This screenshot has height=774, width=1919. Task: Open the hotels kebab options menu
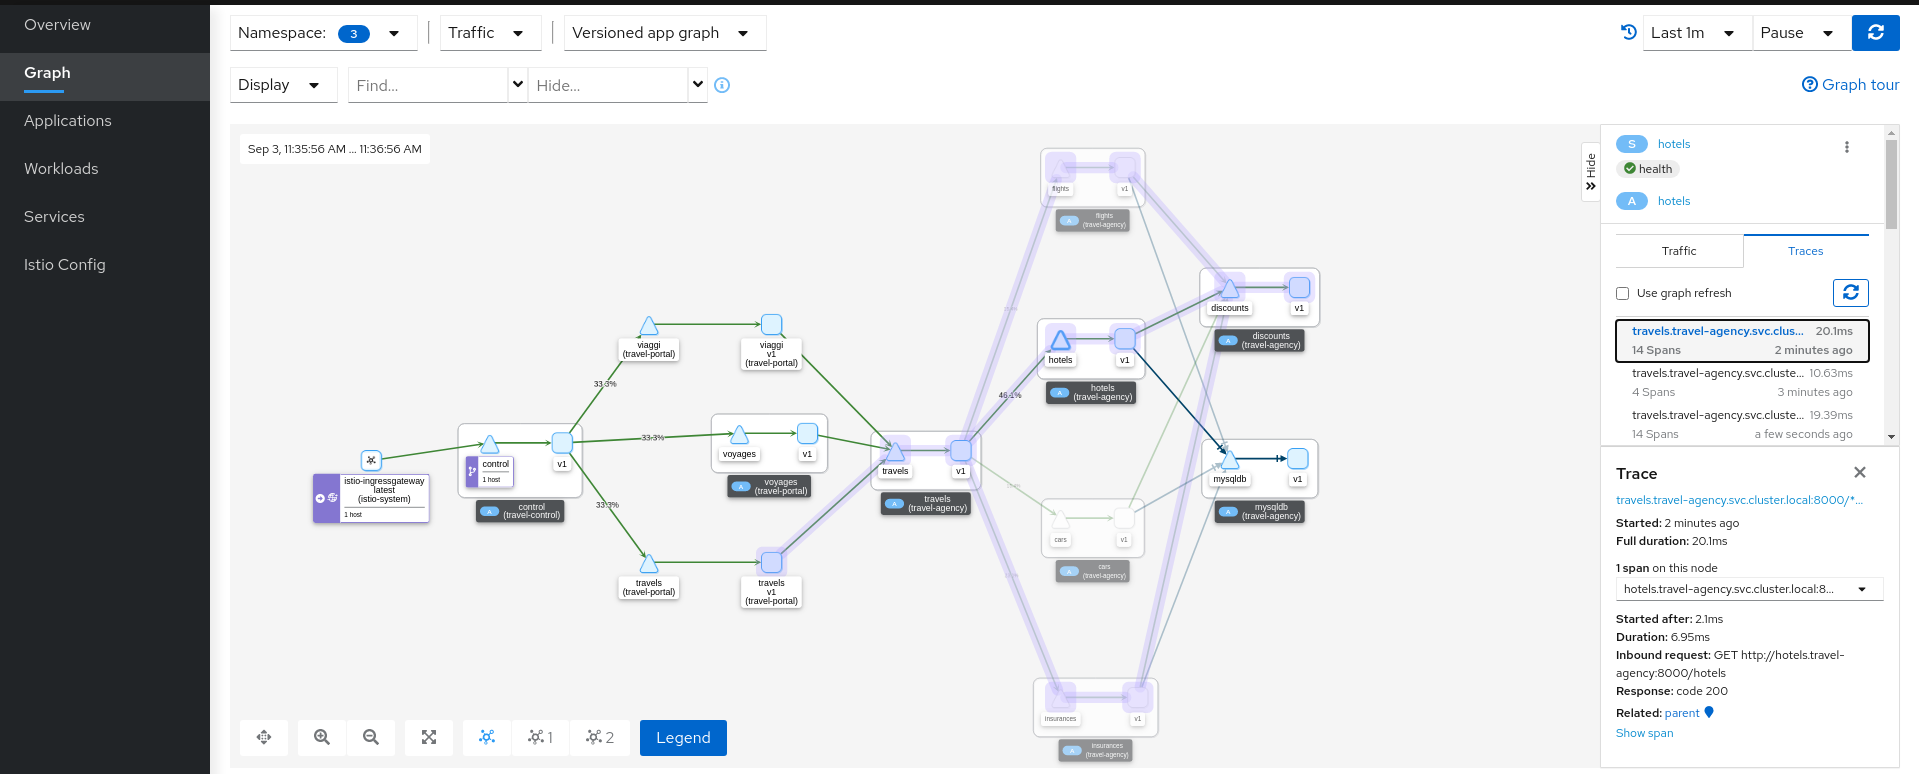(x=1846, y=147)
